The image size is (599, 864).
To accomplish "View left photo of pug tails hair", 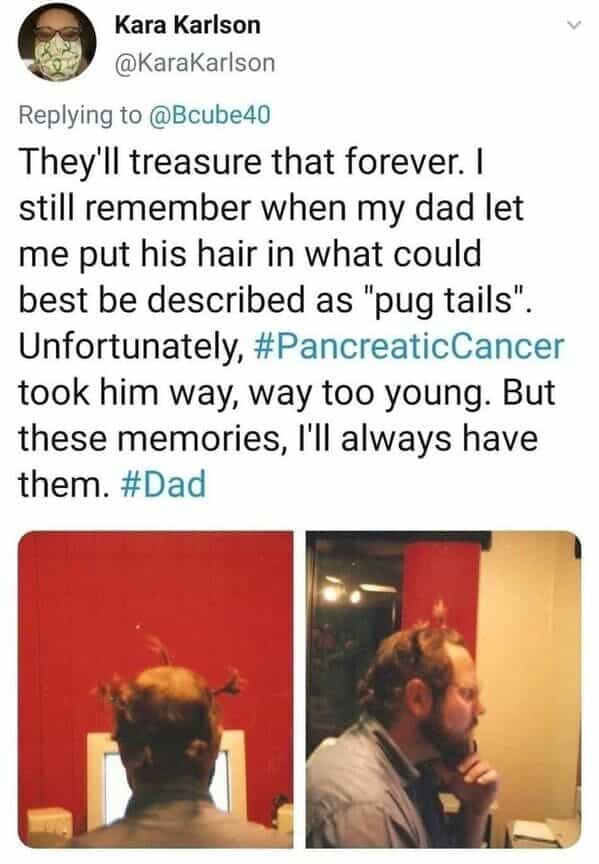I will click(155, 689).
